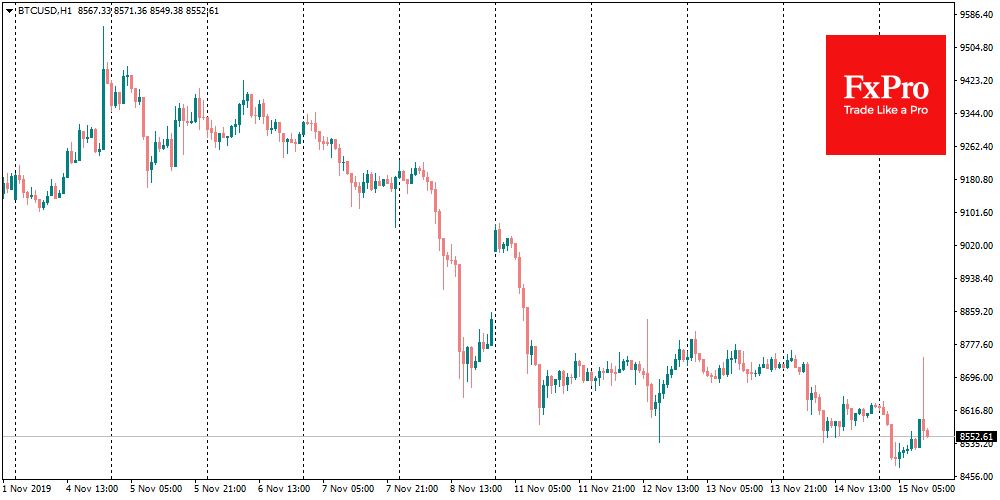Click the 9020.00 price axis label
Image resolution: width=1000 pixels, height=500 pixels.
point(977,245)
